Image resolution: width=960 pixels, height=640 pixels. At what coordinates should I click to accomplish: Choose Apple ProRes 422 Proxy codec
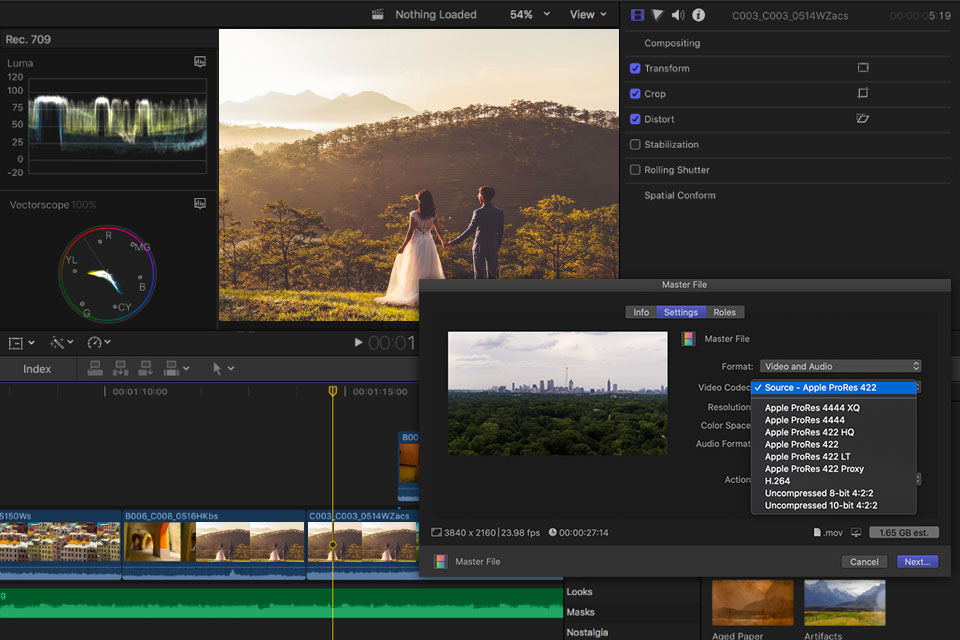click(834, 469)
